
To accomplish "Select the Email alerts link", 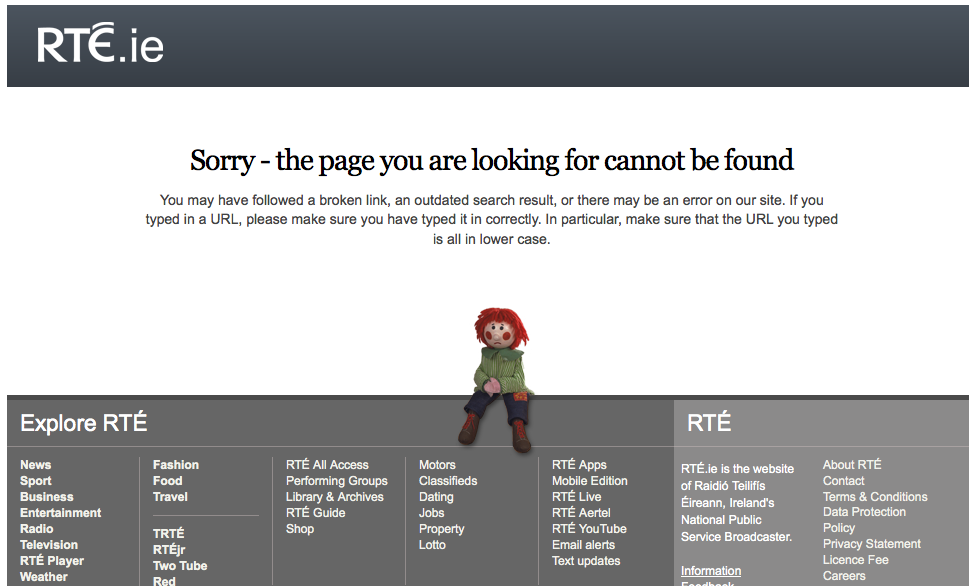I will [583, 545].
